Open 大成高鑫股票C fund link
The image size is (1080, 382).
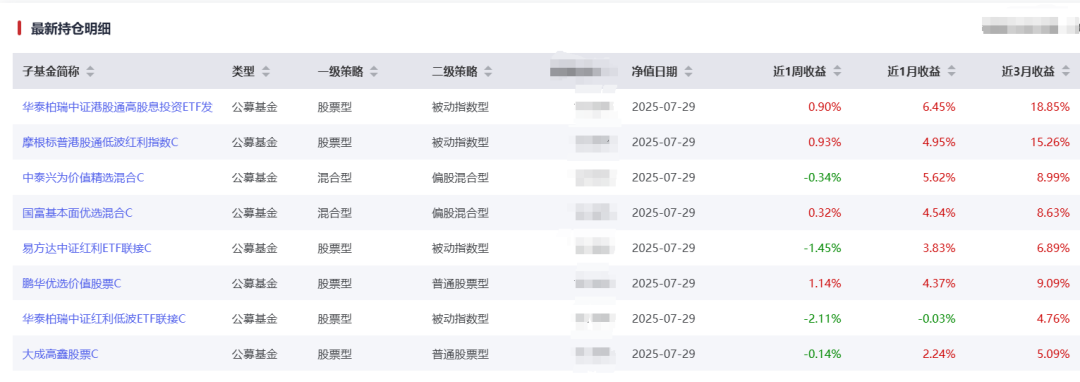coord(61,354)
